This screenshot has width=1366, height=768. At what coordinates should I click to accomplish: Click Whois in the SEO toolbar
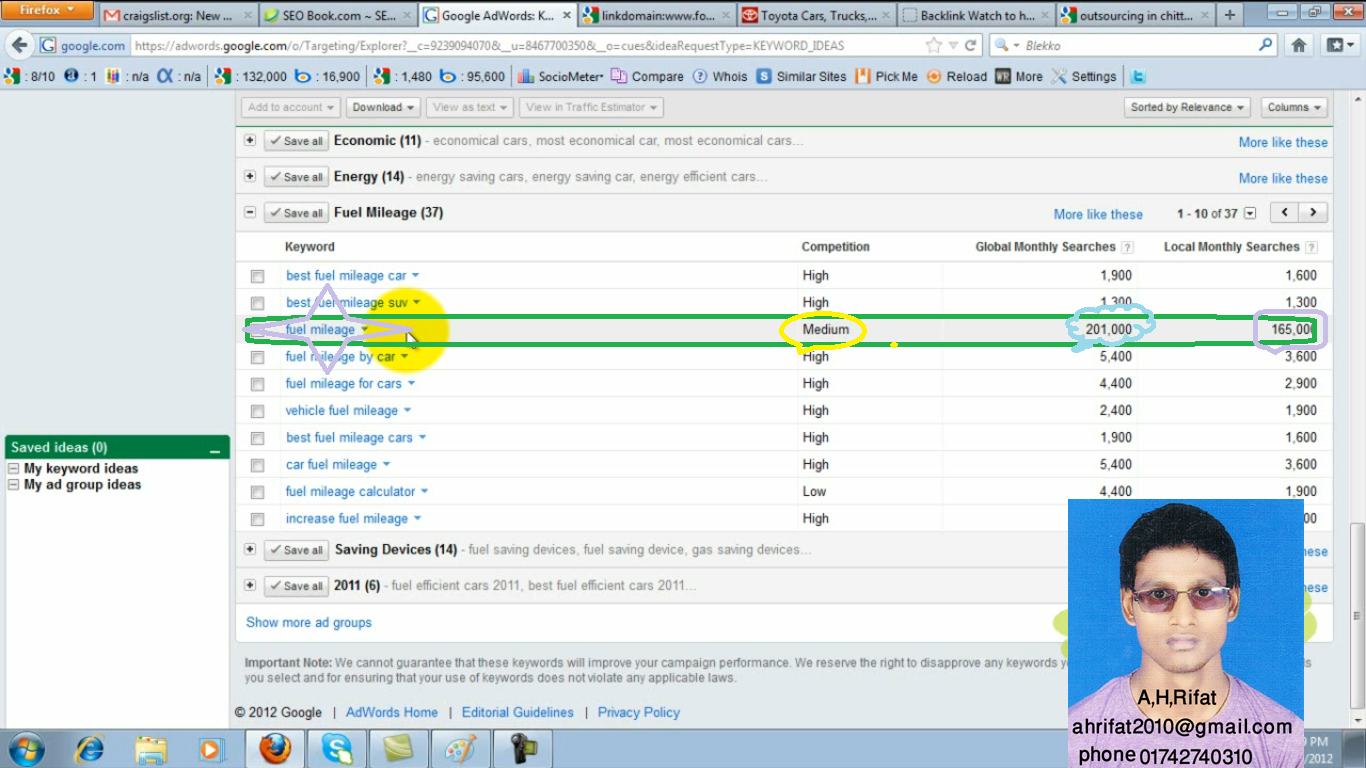[x=720, y=77]
